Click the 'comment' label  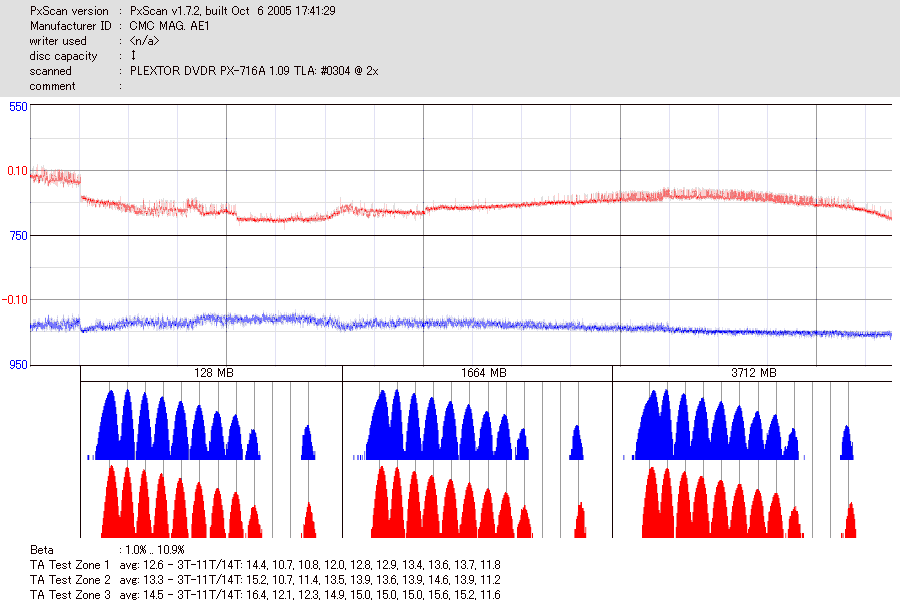pos(52,86)
